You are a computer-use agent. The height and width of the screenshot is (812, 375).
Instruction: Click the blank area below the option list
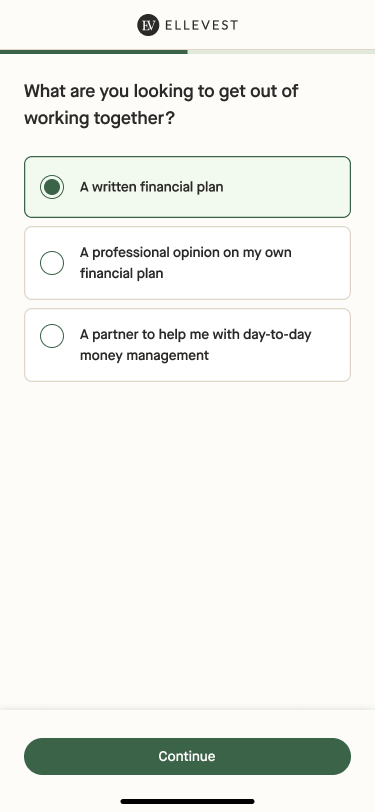pyautogui.click(x=188, y=544)
